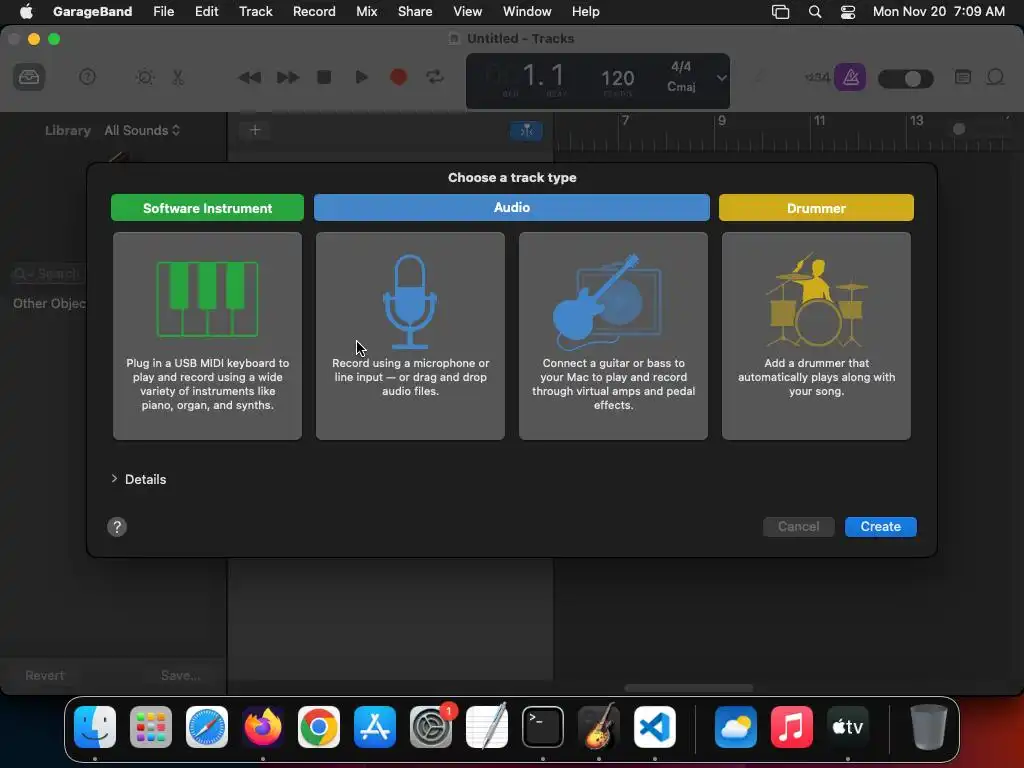Open the Loop Browser icon

[995, 77]
